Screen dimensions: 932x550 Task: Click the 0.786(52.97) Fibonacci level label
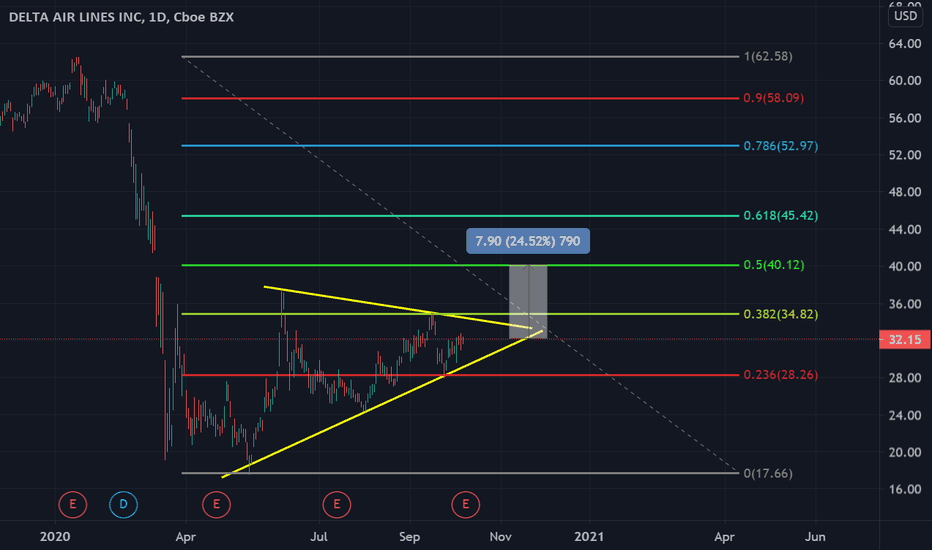[780, 146]
